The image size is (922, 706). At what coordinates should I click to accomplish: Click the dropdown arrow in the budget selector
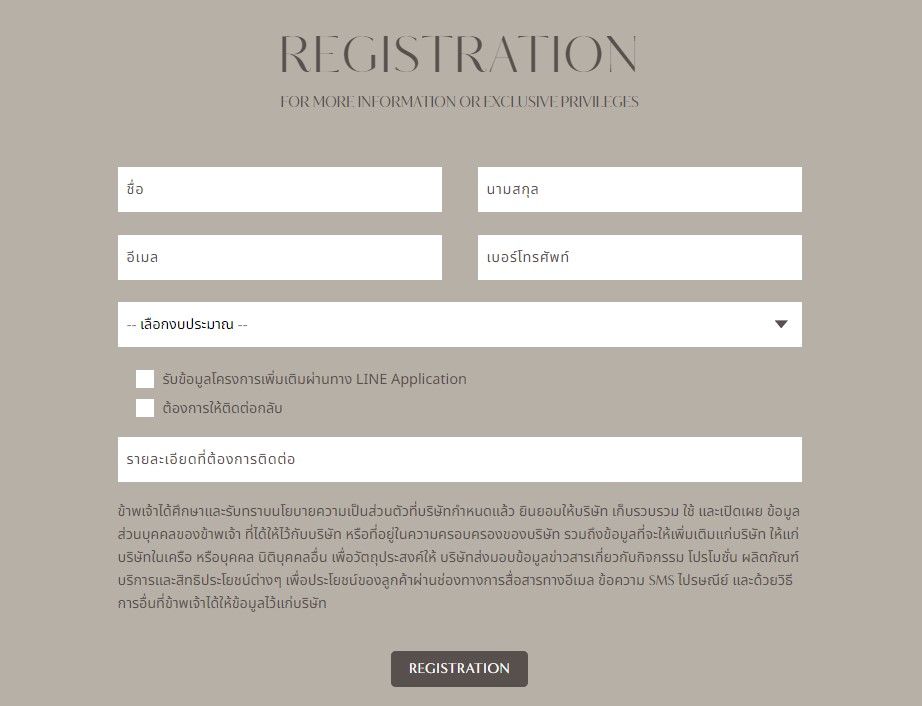click(x=781, y=324)
